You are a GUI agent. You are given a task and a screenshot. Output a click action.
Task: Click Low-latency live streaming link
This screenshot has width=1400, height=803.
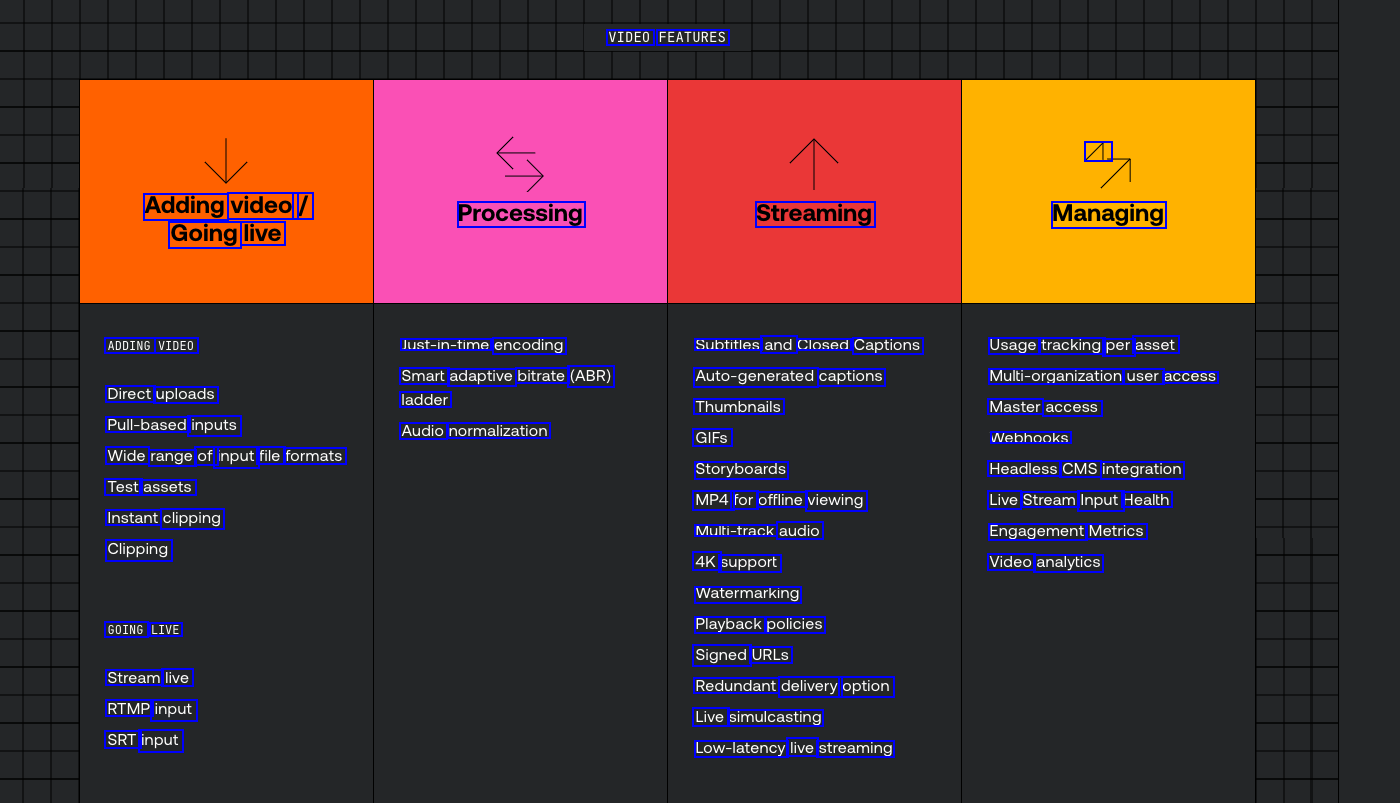[x=794, y=748]
